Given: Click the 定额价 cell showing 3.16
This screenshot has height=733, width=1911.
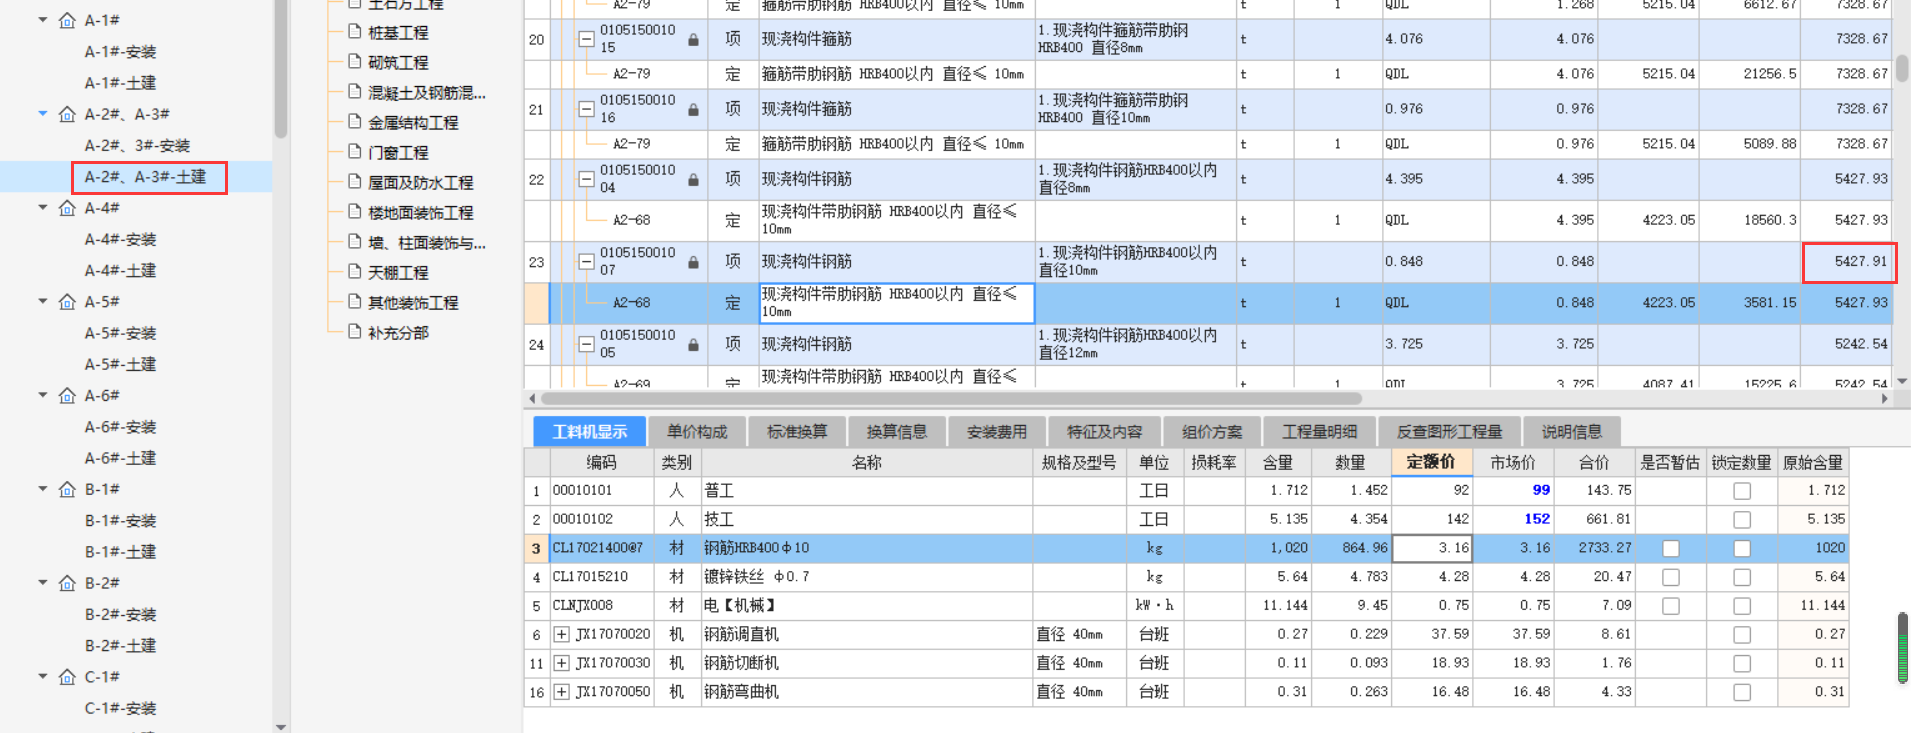Looking at the screenshot, I should coord(1432,548).
